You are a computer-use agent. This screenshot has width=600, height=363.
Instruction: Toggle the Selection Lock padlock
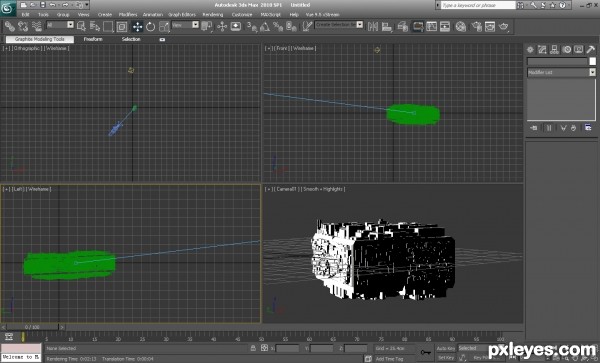coord(253,348)
